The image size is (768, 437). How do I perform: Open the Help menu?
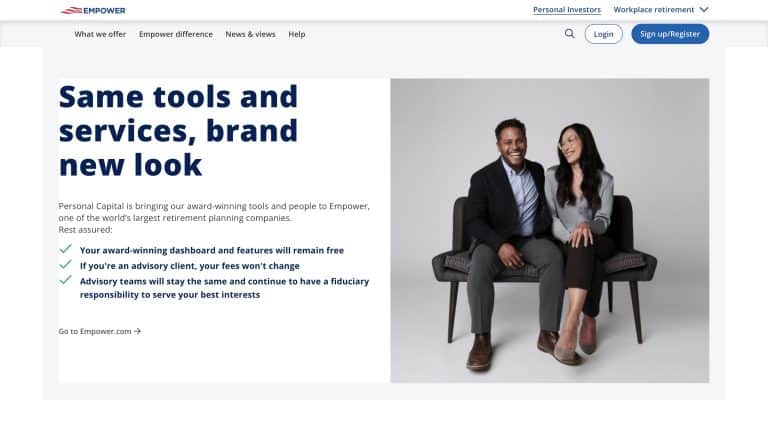[x=297, y=34]
